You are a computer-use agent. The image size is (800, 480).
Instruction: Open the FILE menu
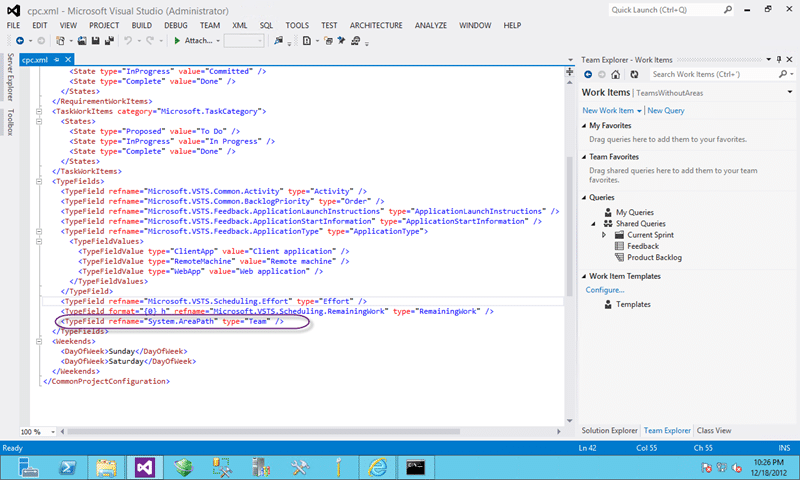pyautogui.click(x=13, y=25)
